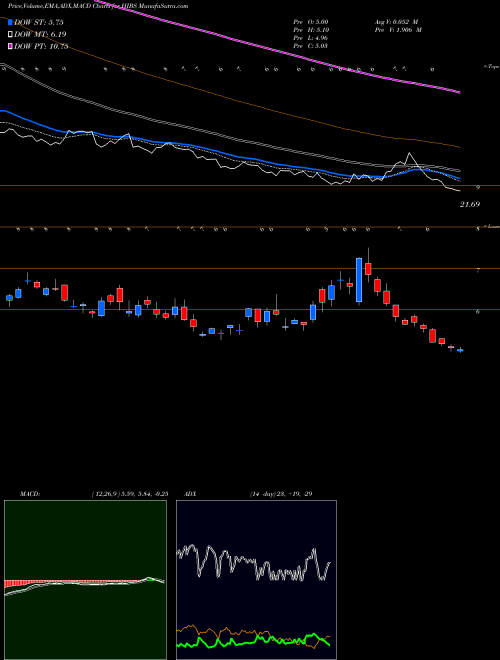Image resolution: width=500 pixels, height=660 pixels.
Task: Click the price axis label '6'
Action: [x=478, y=312]
